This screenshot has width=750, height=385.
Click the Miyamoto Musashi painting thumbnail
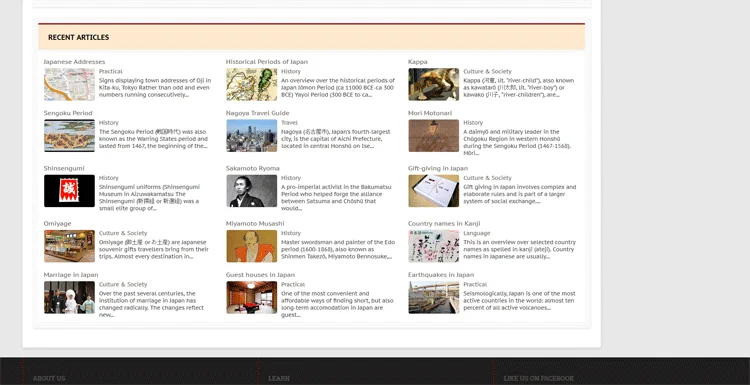(x=252, y=246)
